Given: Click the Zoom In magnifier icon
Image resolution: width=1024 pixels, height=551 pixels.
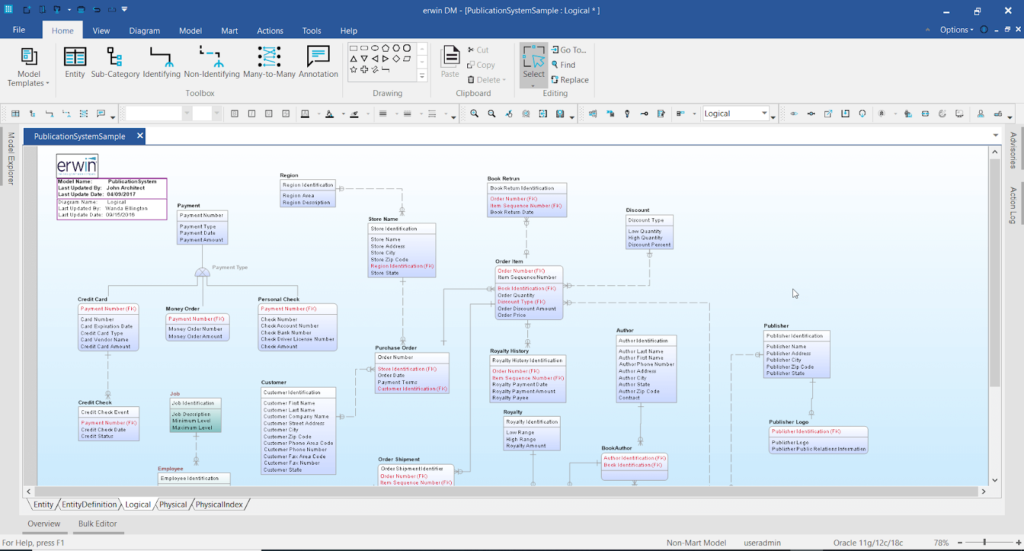Looking at the screenshot, I should (x=474, y=114).
